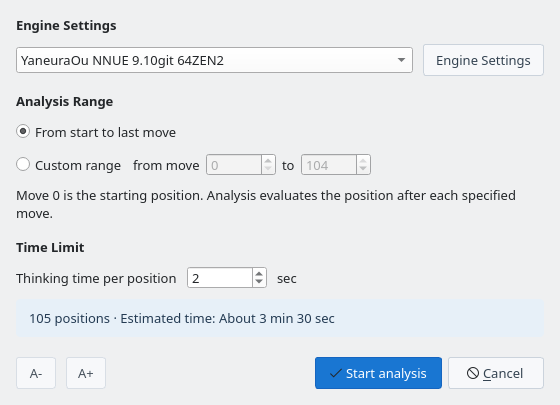
Task: Click the Engine Settings button
Action: point(483,60)
